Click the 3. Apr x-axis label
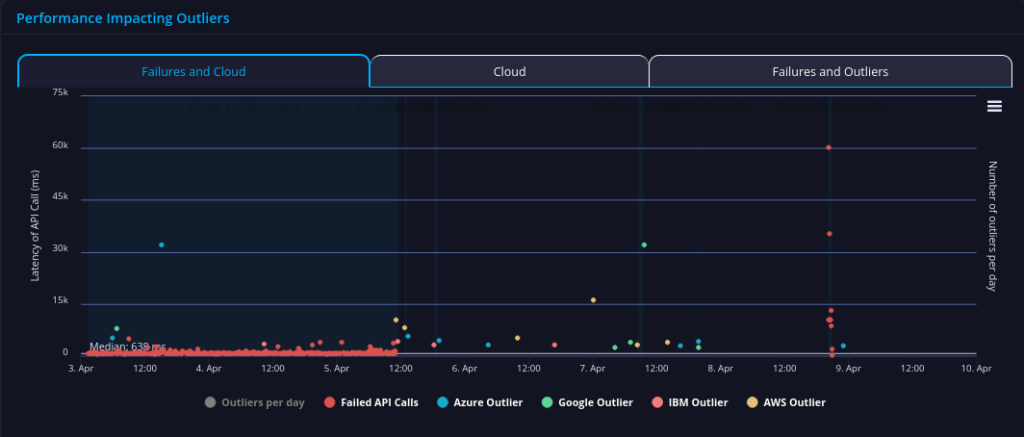 [81, 369]
